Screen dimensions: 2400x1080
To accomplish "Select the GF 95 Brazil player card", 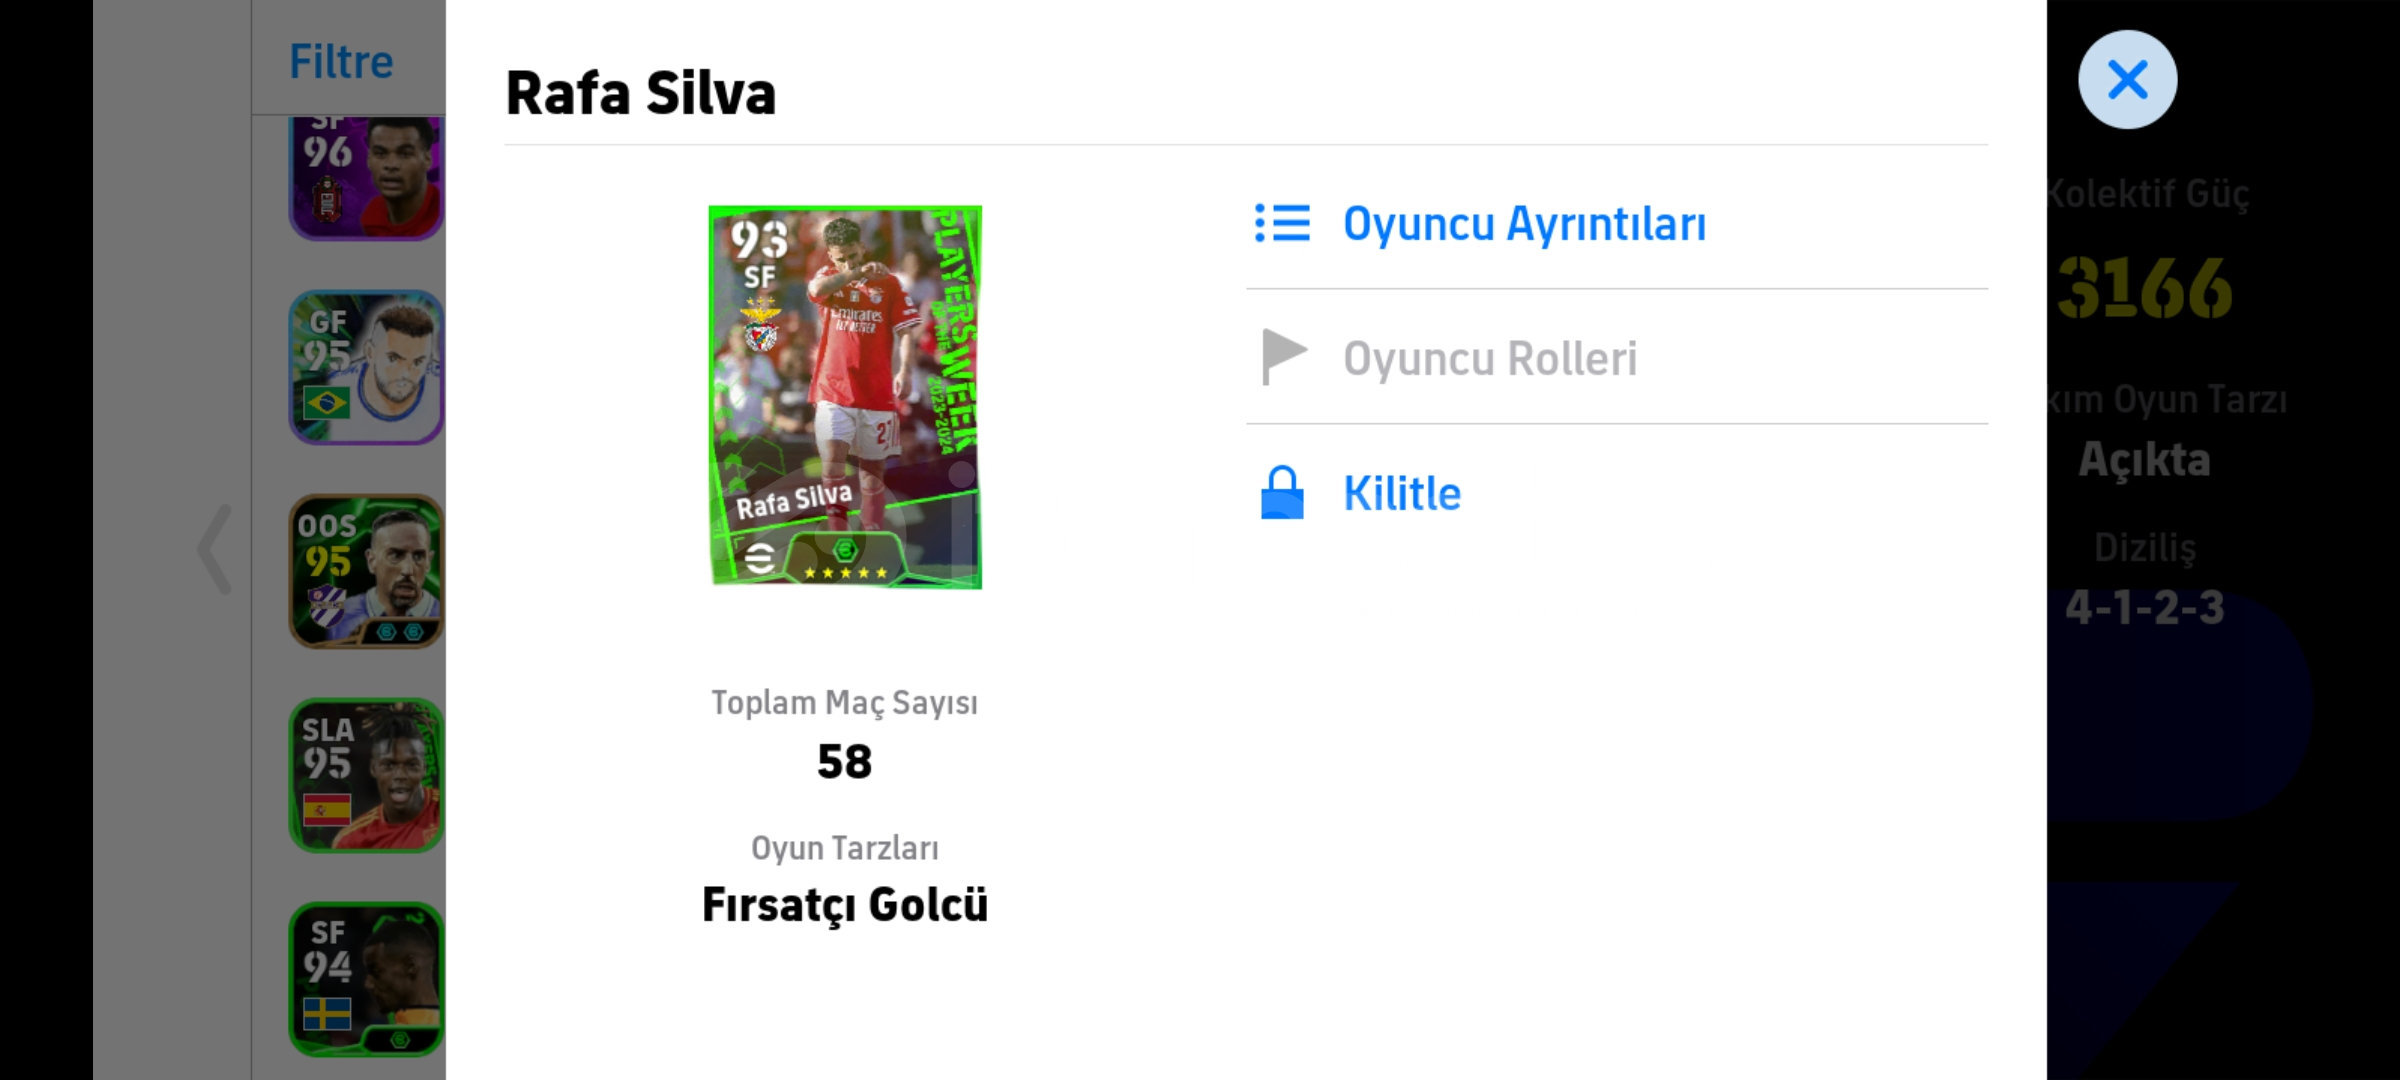I will tap(367, 367).
